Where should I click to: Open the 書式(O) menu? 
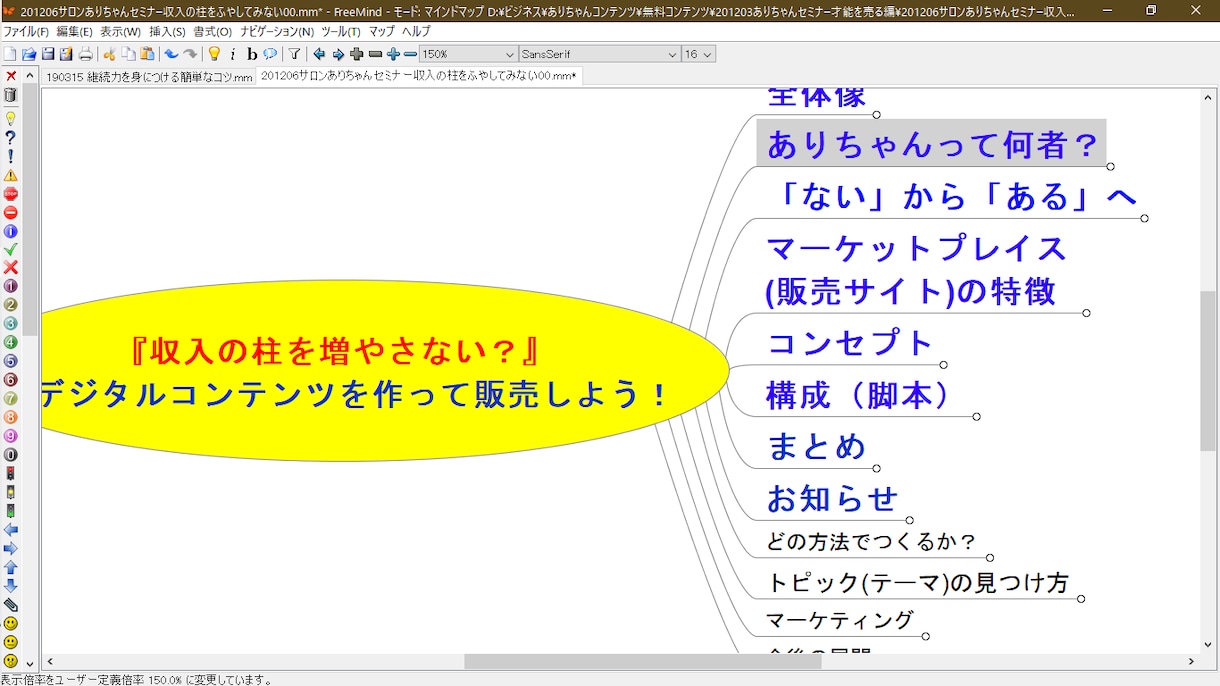pos(213,32)
